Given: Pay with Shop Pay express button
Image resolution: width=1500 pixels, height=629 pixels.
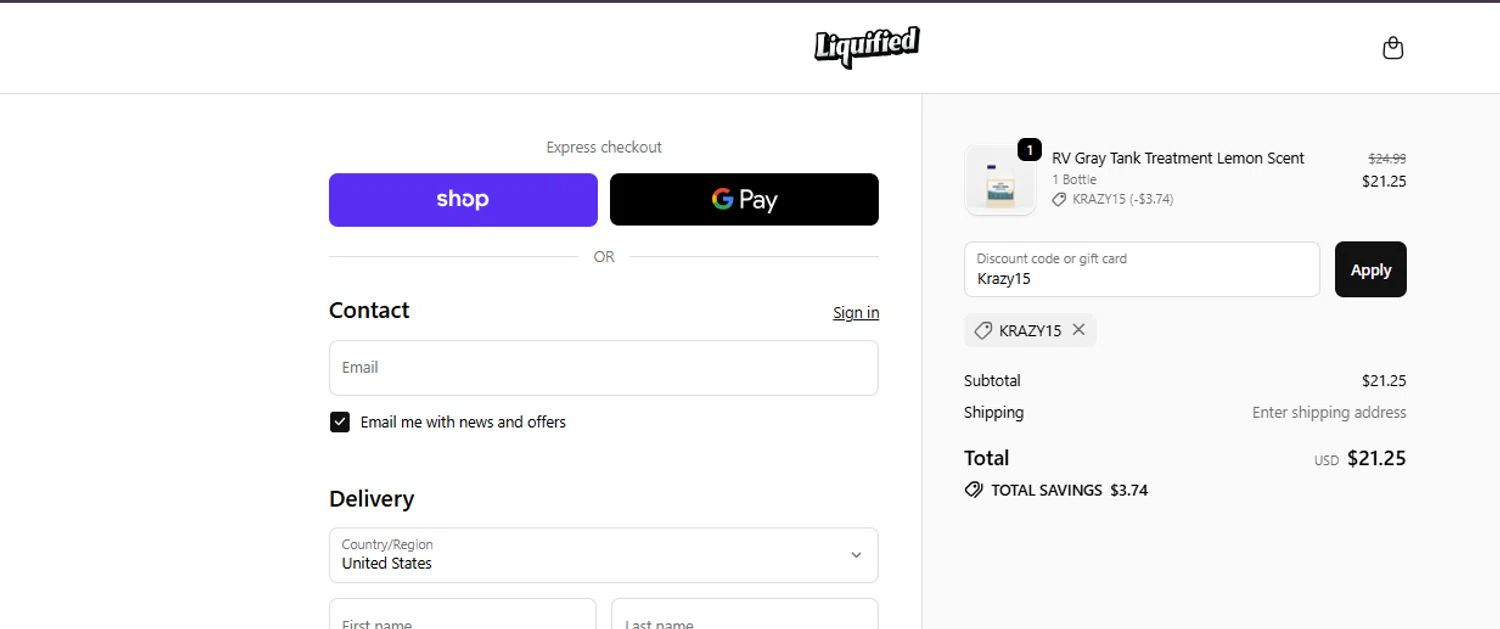Looking at the screenshot, I should click(x=463, y=200).
